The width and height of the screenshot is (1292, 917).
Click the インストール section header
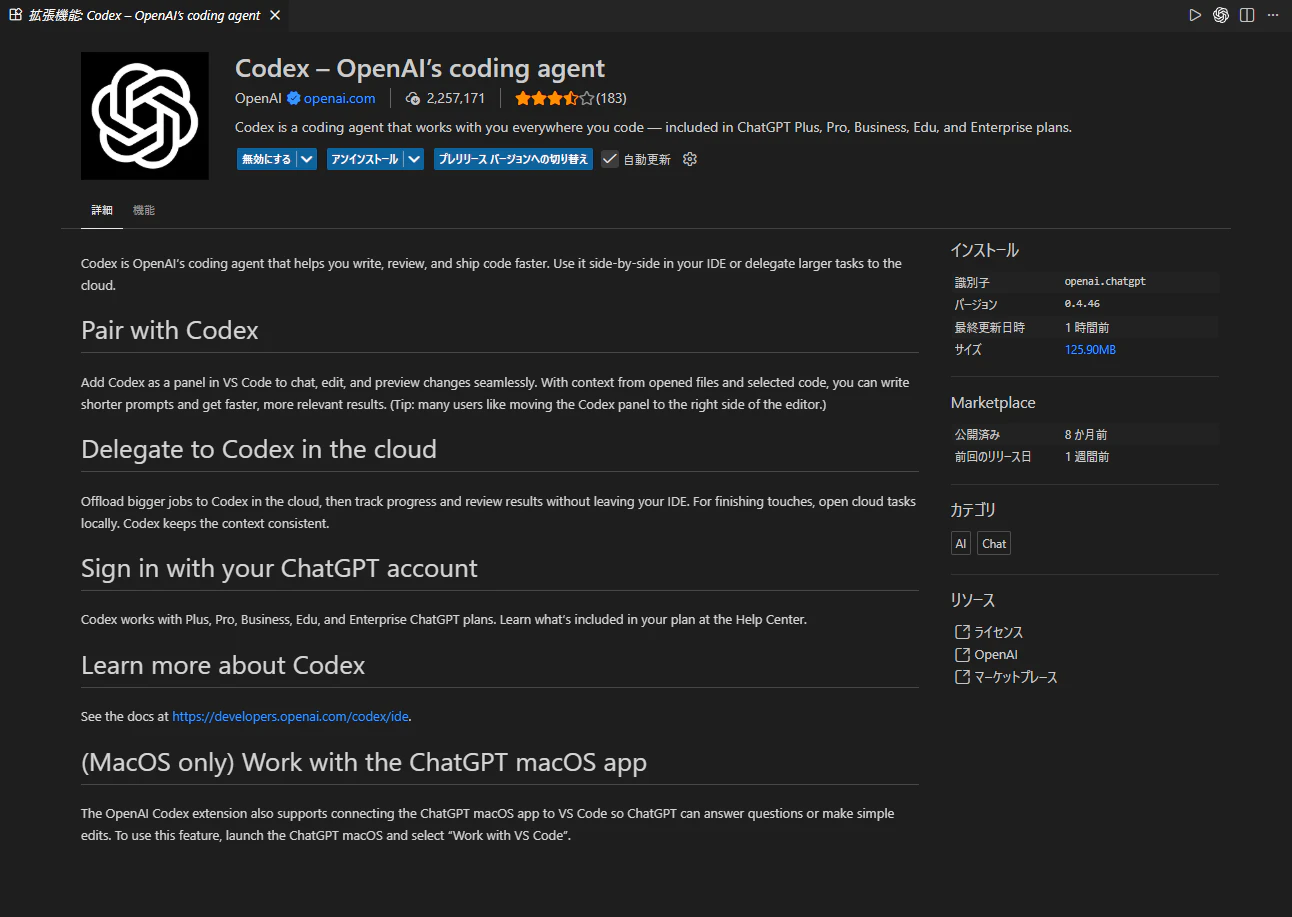pyautogui.click(x=985, y=250)
